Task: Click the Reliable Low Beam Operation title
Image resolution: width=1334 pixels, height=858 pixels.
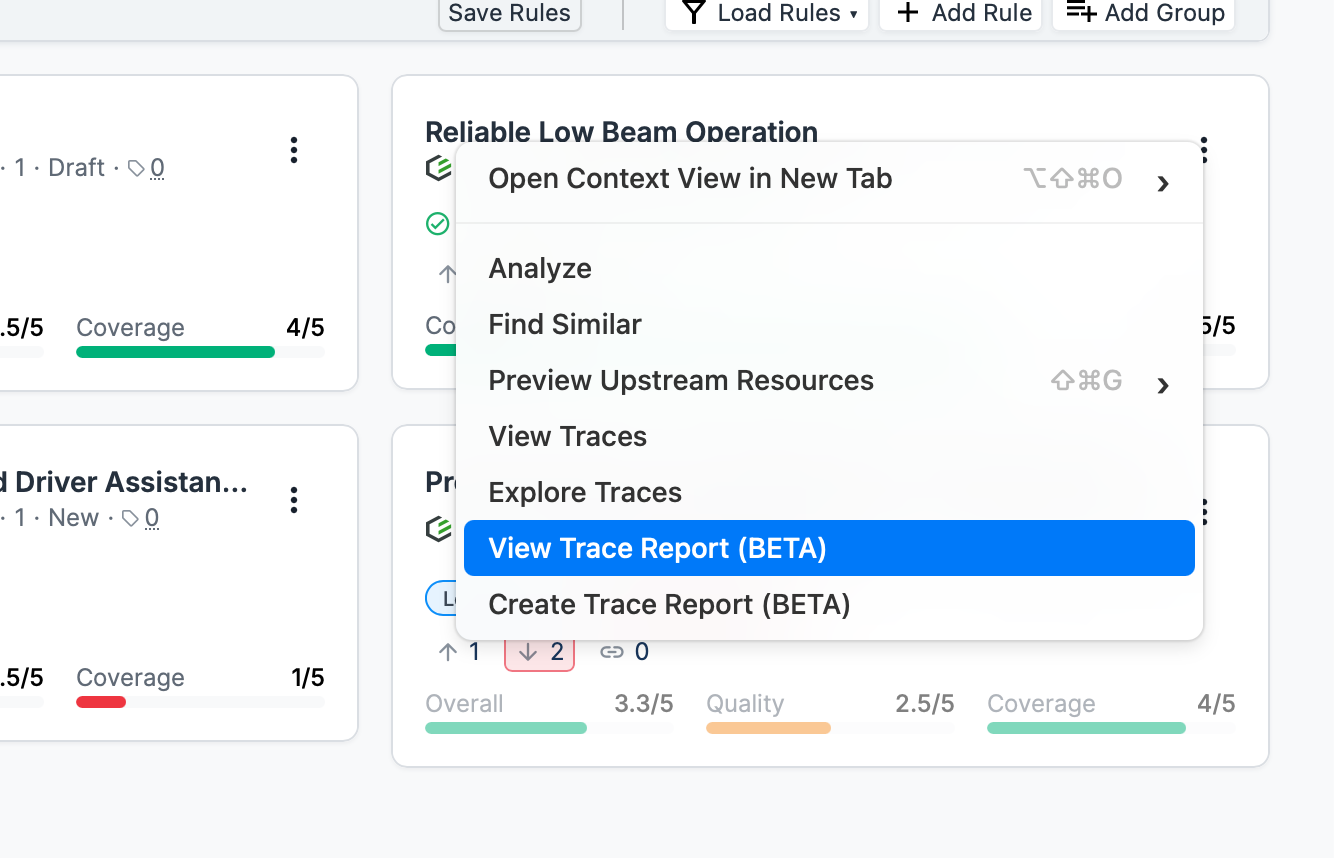Action: tap(621, 132)
